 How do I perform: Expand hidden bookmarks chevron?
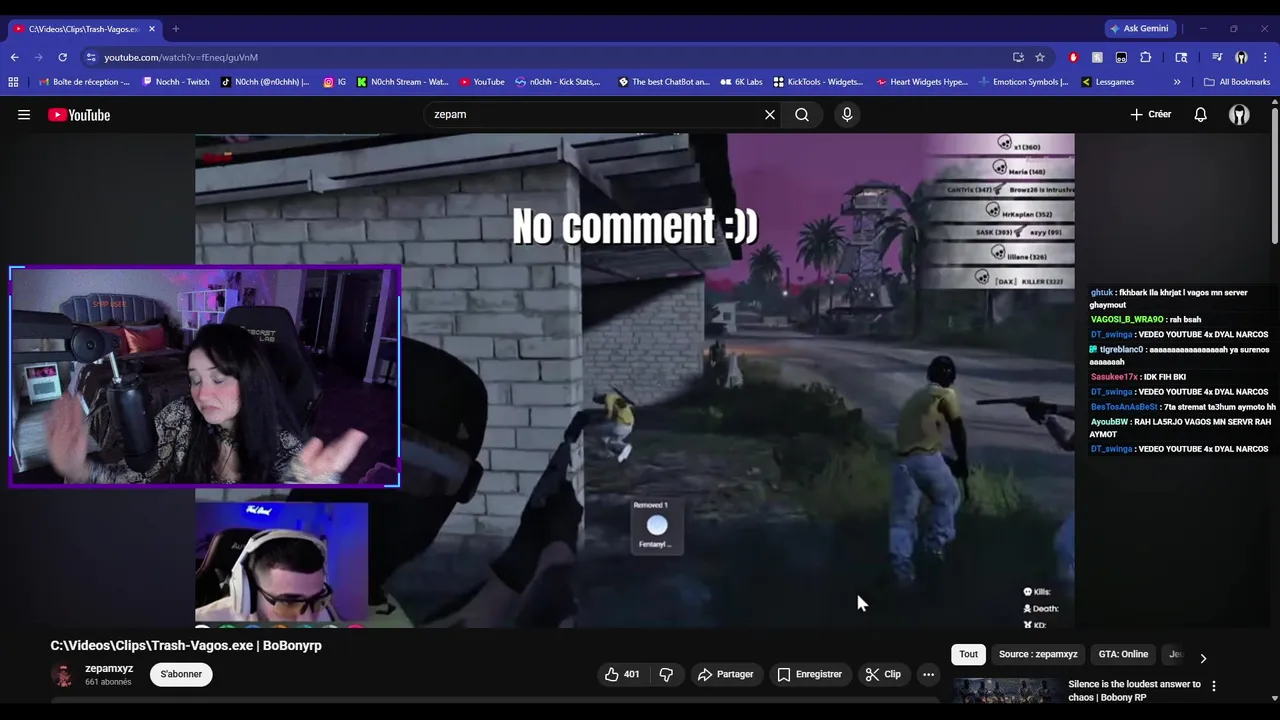[x=1177, y=82]
